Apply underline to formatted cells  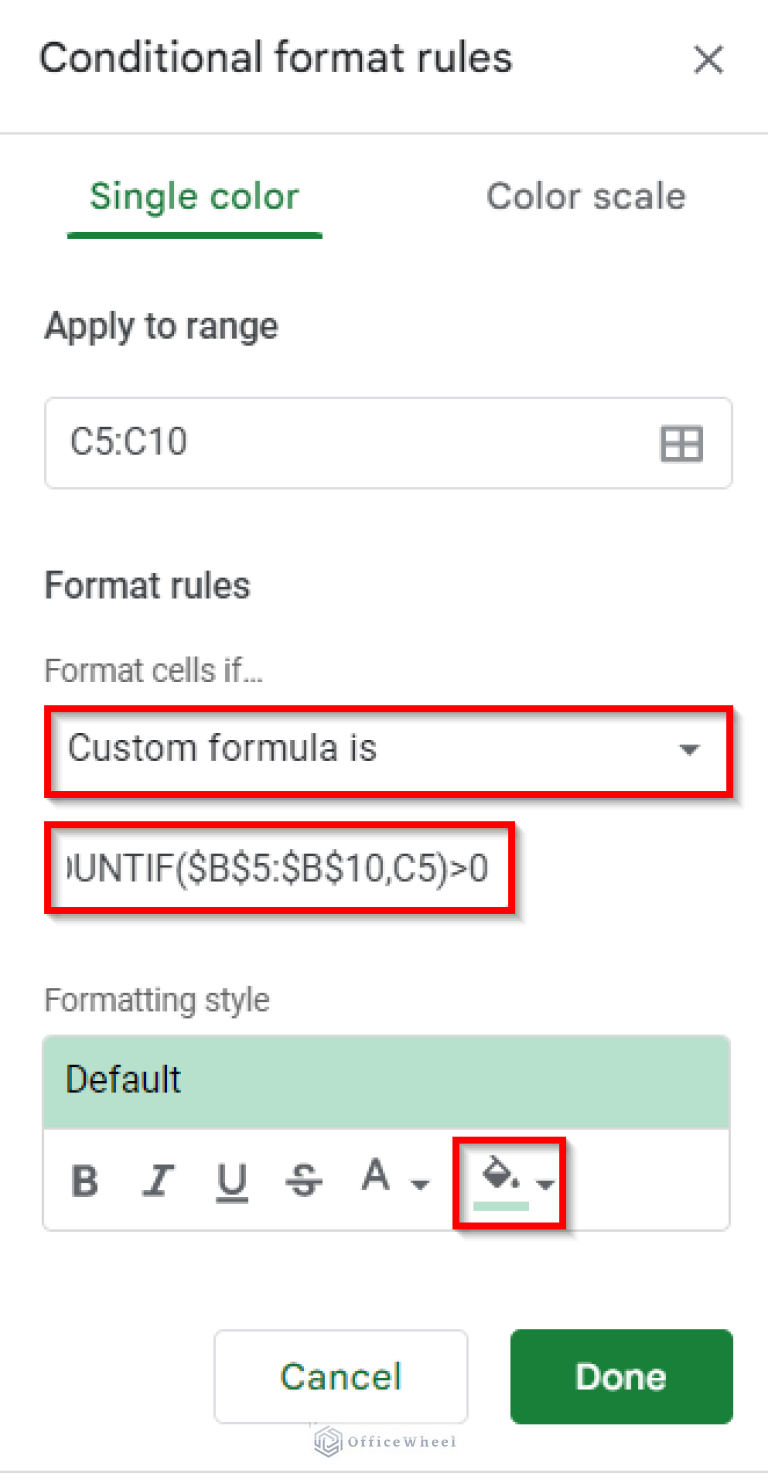(x=231, y=1180)
